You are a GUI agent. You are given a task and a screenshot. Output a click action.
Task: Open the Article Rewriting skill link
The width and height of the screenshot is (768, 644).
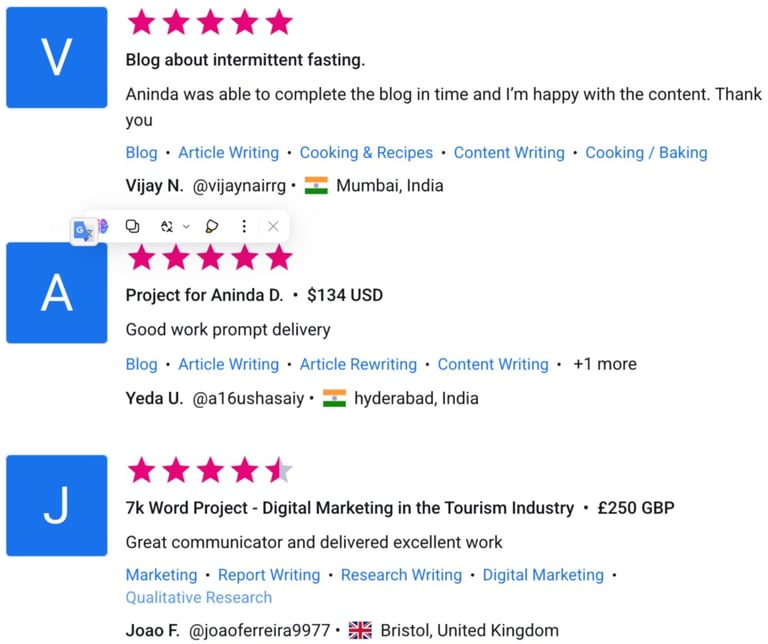[359, 364]
